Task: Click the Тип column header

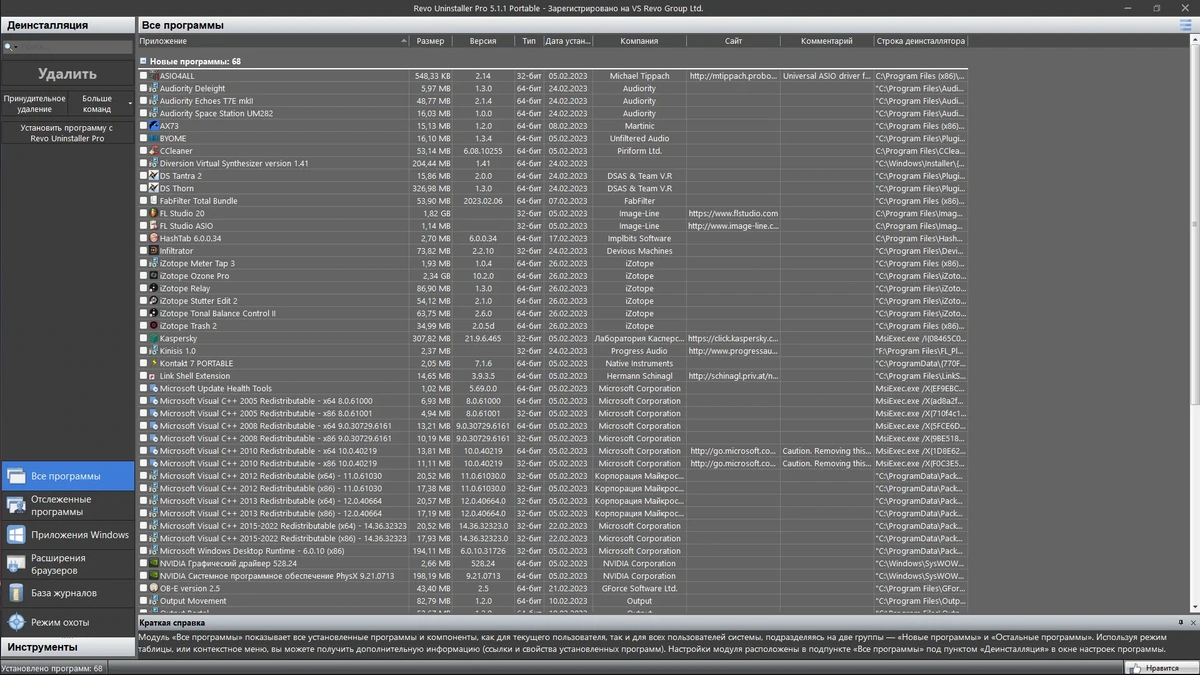Action: (x=528, y=41)
